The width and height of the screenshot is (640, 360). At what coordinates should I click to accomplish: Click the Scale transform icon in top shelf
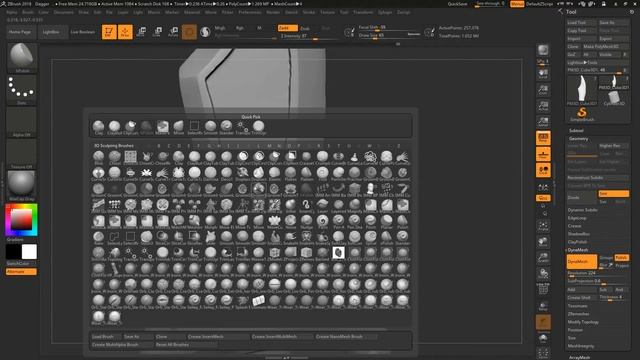pos(158,32)
